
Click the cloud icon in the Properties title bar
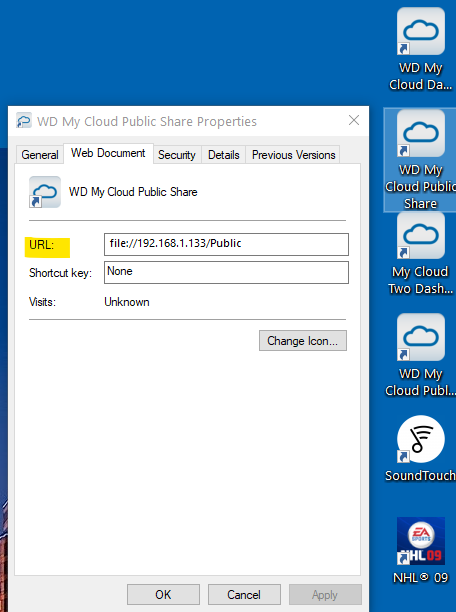(x=24, y=121)
